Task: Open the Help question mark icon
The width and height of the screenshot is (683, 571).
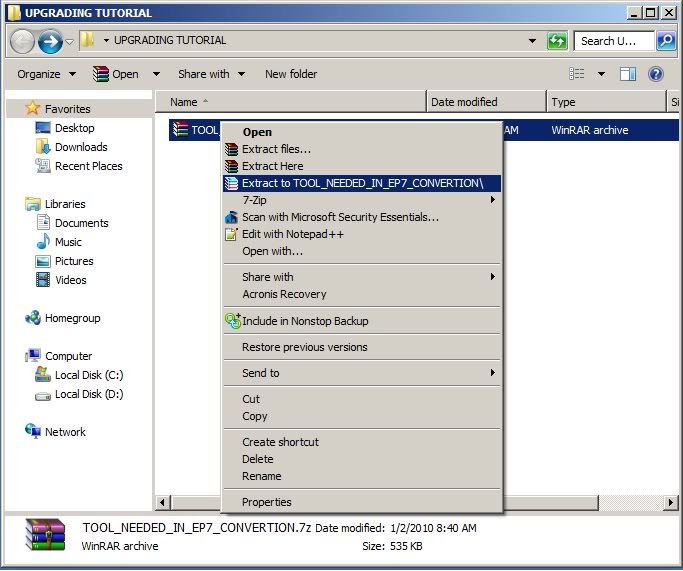Action: pyautogui.click(x=656, y=74)
